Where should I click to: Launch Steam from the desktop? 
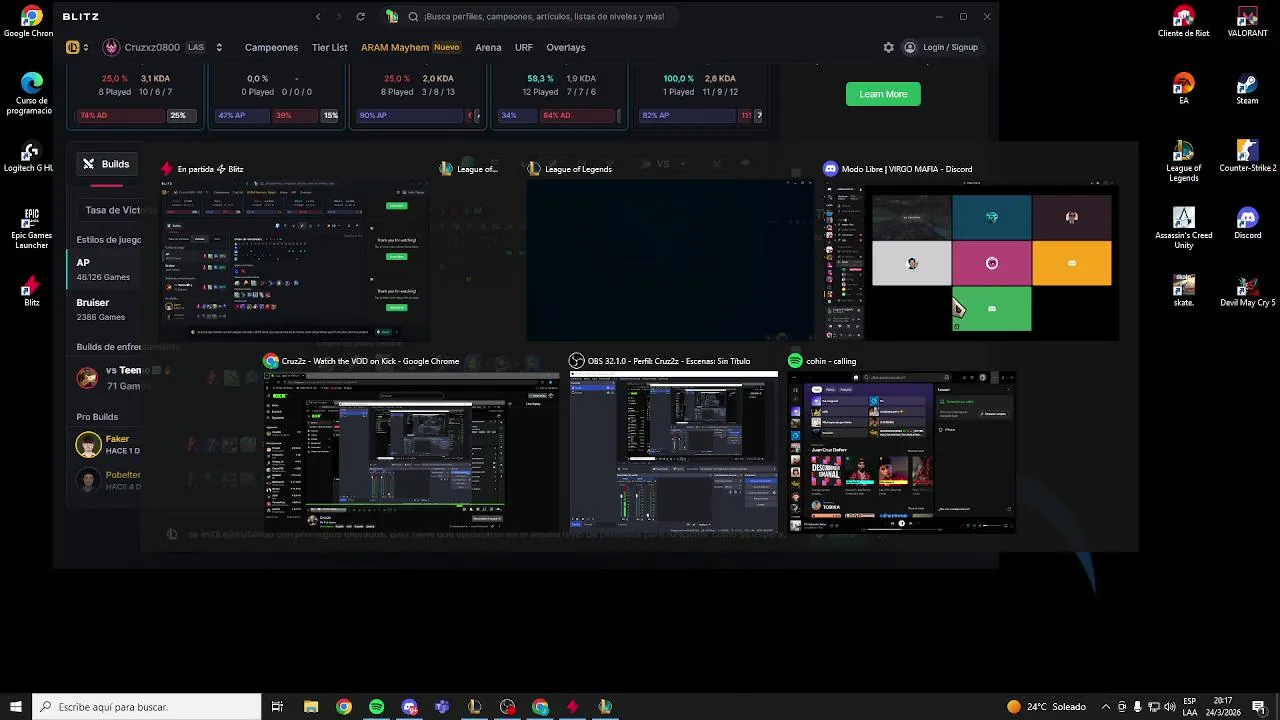click(x=1247, y=89)
